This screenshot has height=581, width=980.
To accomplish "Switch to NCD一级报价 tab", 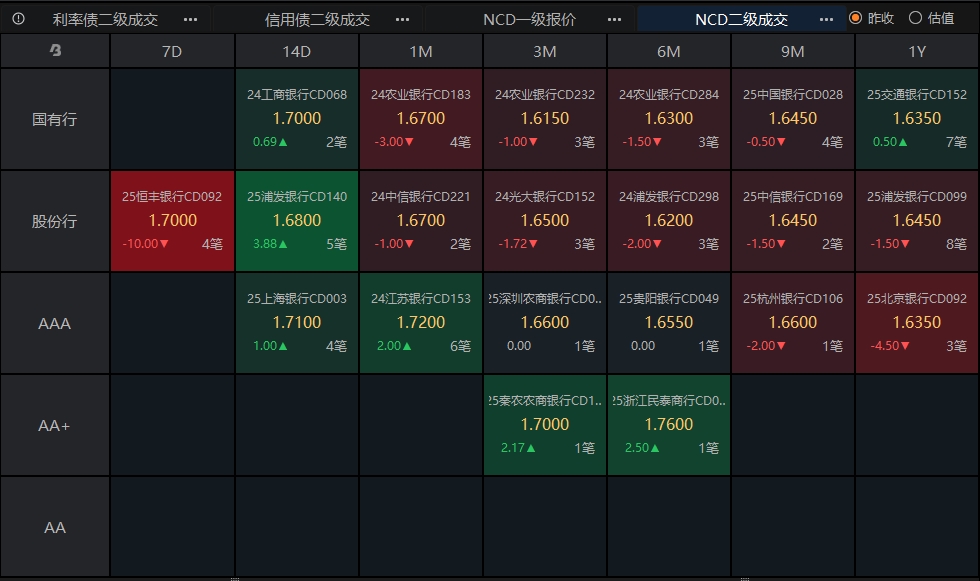I will pos(529,19).
